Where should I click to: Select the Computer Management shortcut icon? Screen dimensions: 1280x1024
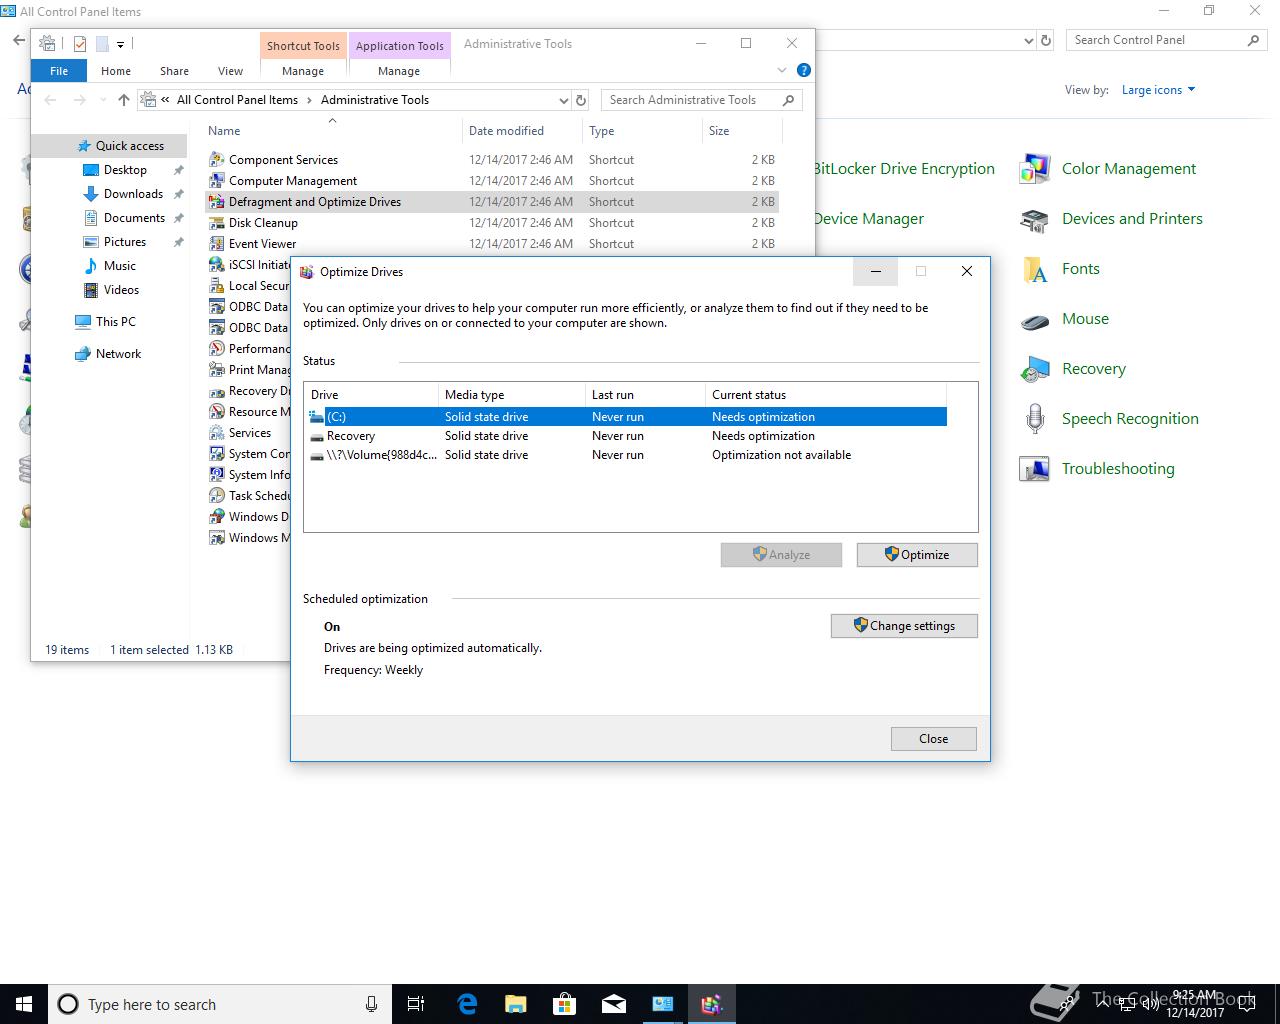216,181
